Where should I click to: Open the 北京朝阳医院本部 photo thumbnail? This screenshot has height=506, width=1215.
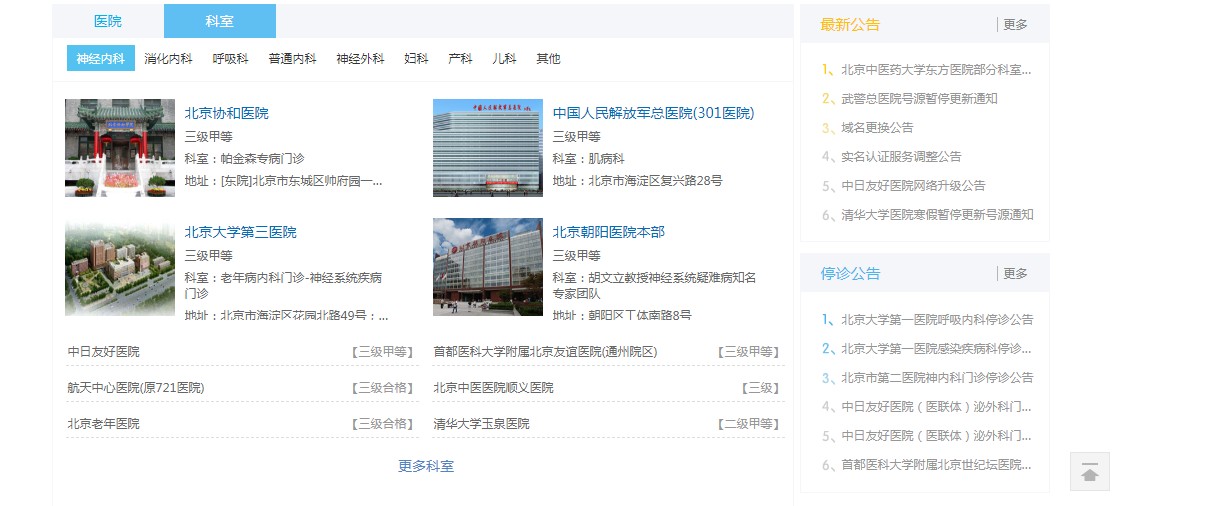click(x=488, y=267)
